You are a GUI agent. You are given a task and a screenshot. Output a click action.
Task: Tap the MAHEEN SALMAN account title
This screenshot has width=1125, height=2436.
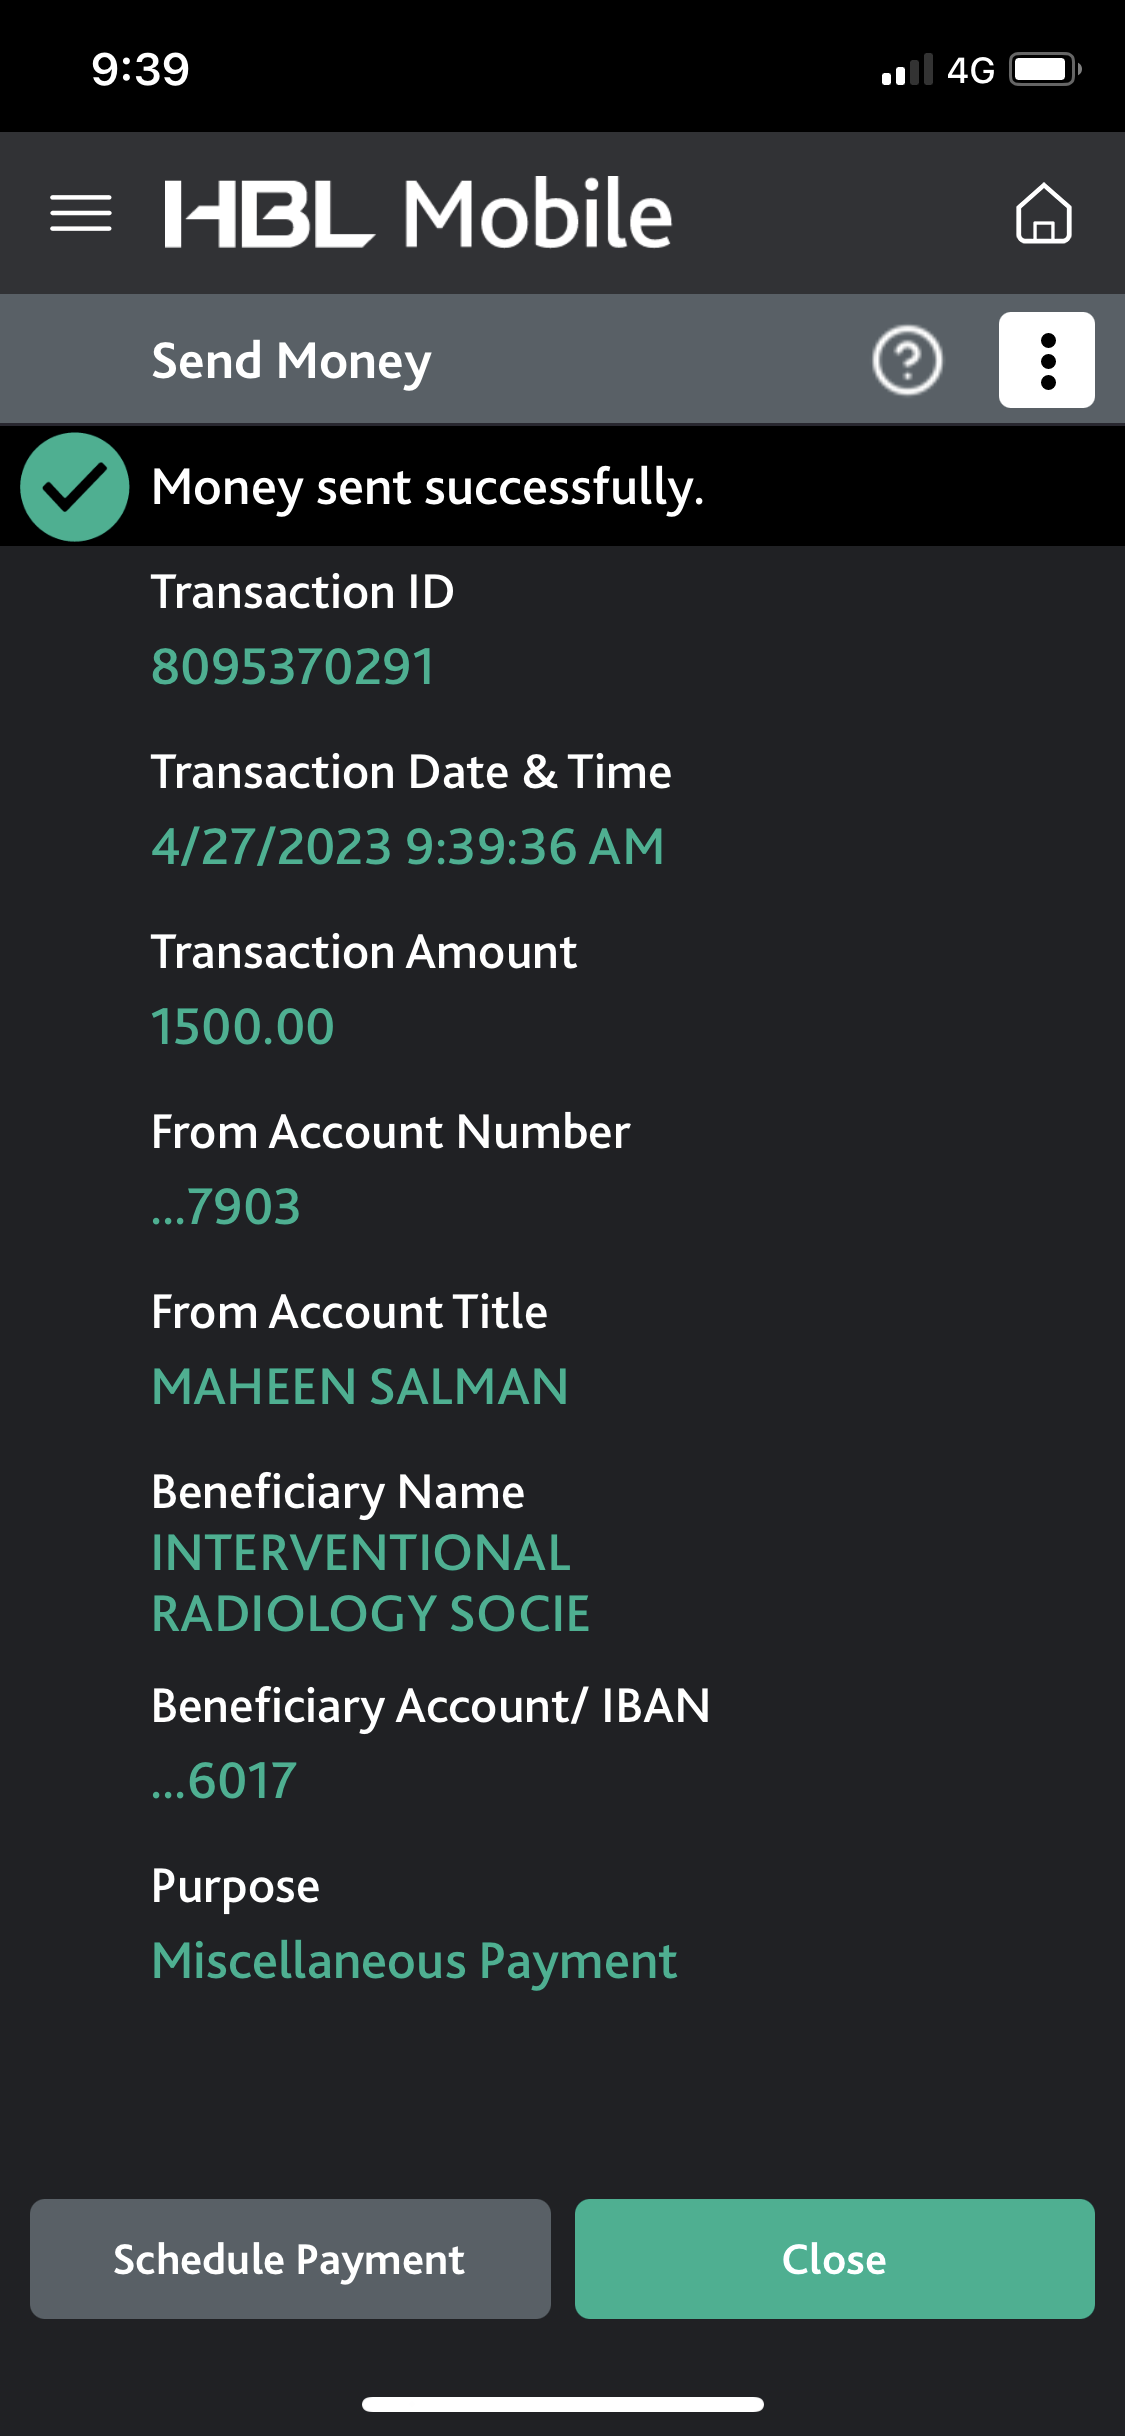[x=360, y=1387]
